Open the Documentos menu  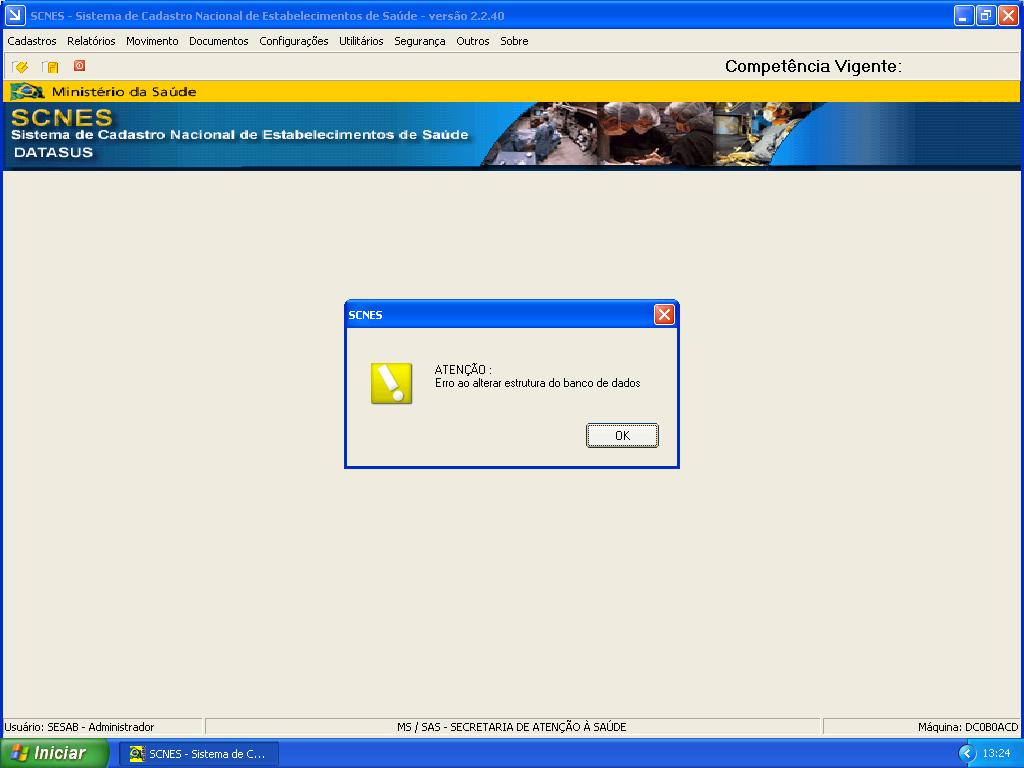pyautogui.click(x=219, y=41)
